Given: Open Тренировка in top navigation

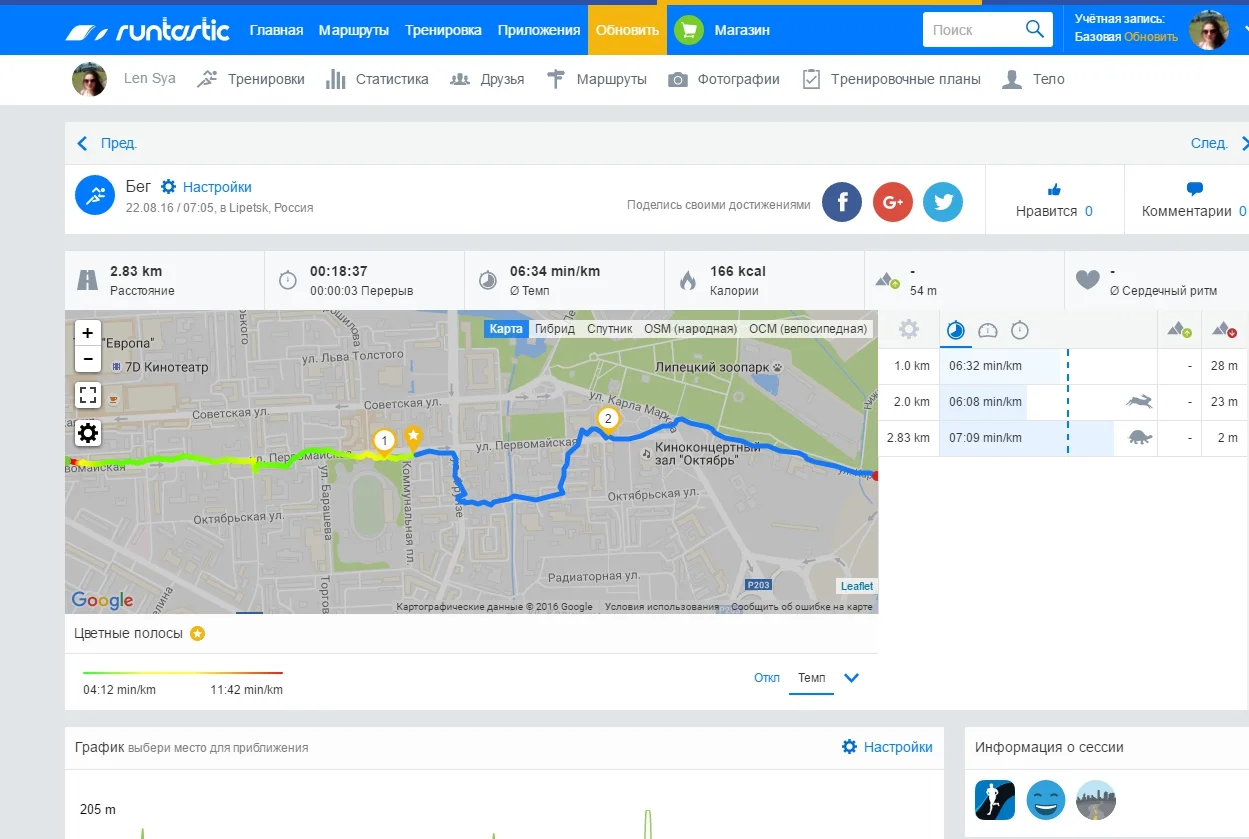Looking at the screenshot, I should coord(443,30).
